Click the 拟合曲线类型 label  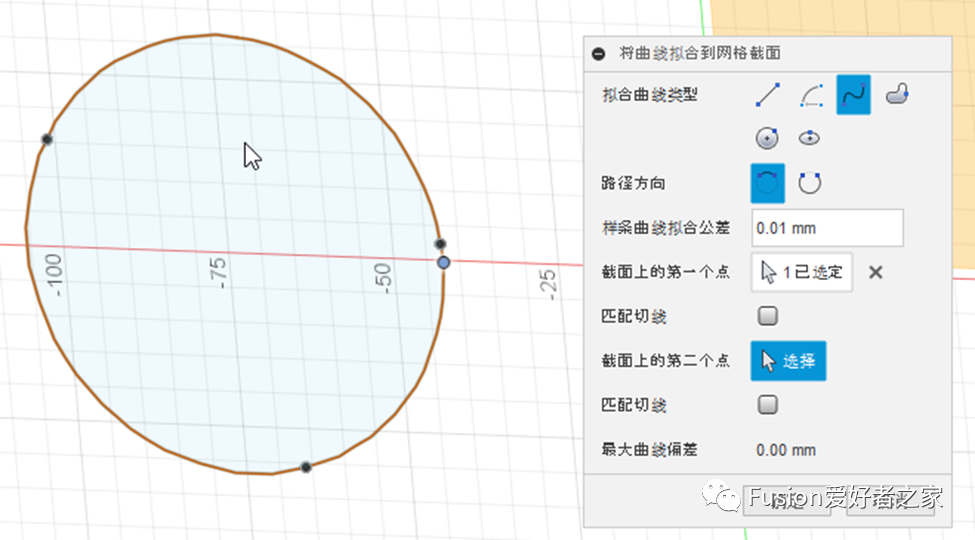[650, 95]
